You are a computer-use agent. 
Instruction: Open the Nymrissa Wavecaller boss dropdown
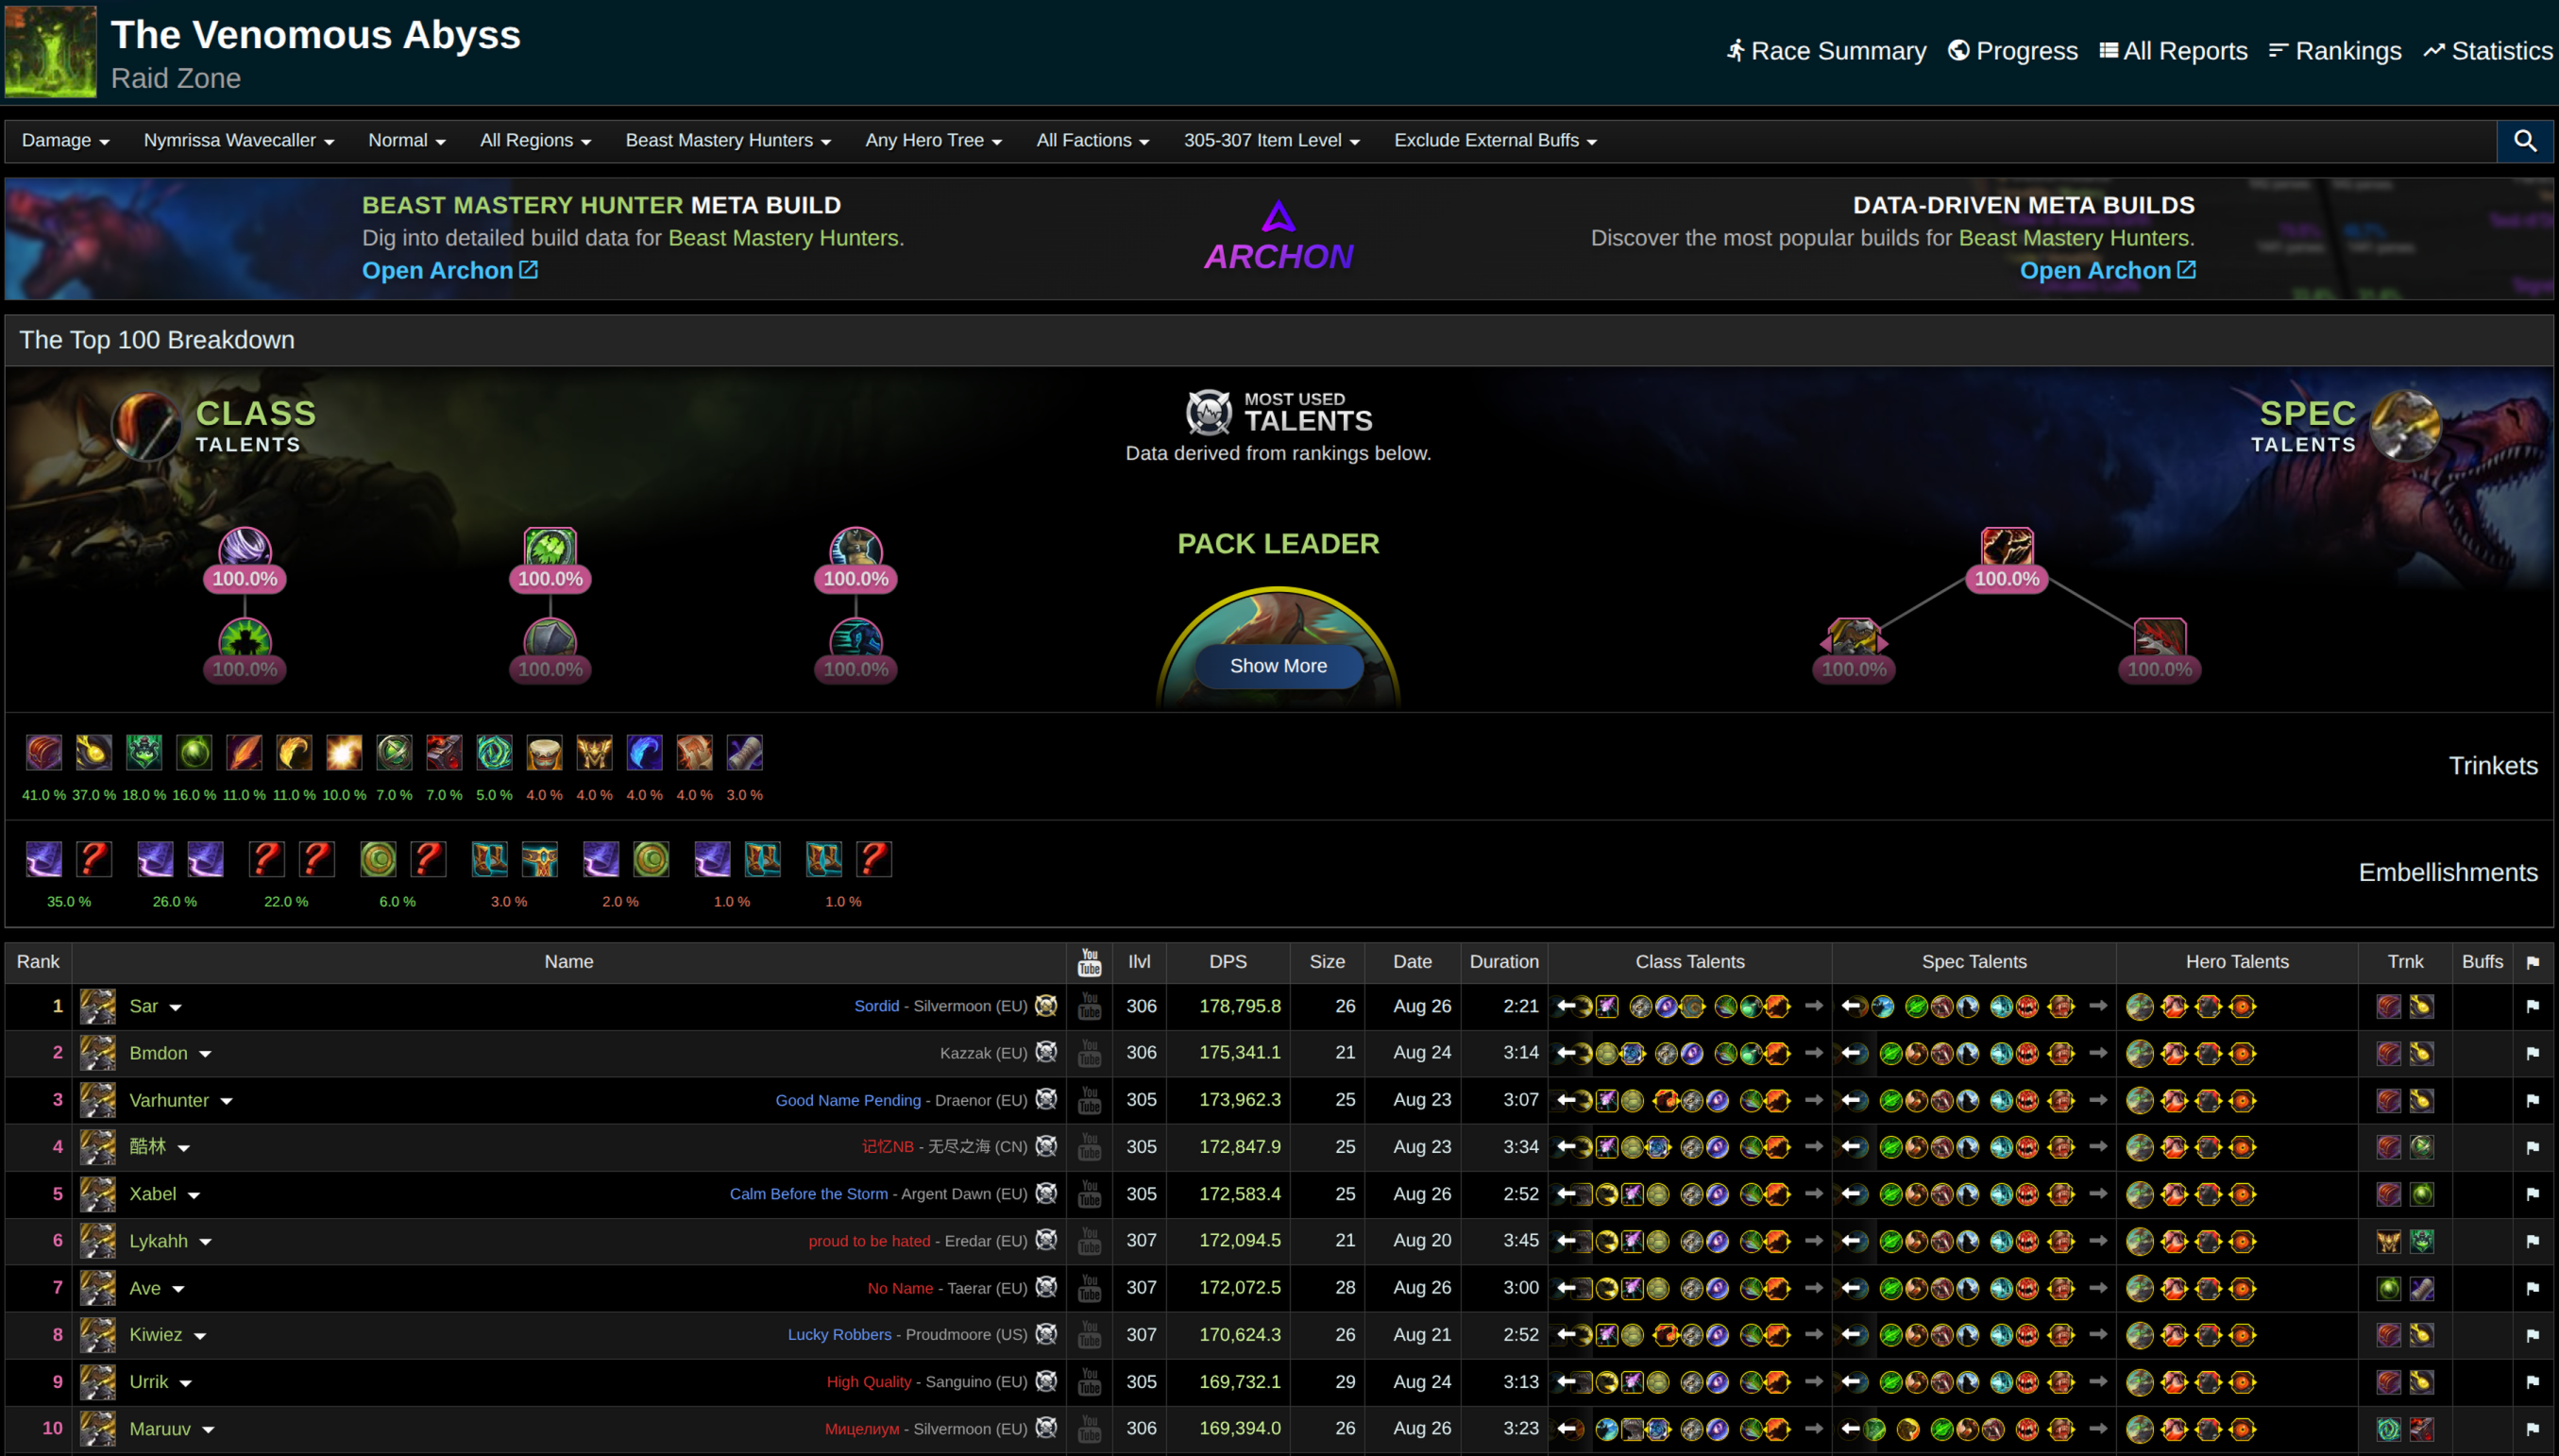pos(238,141)
